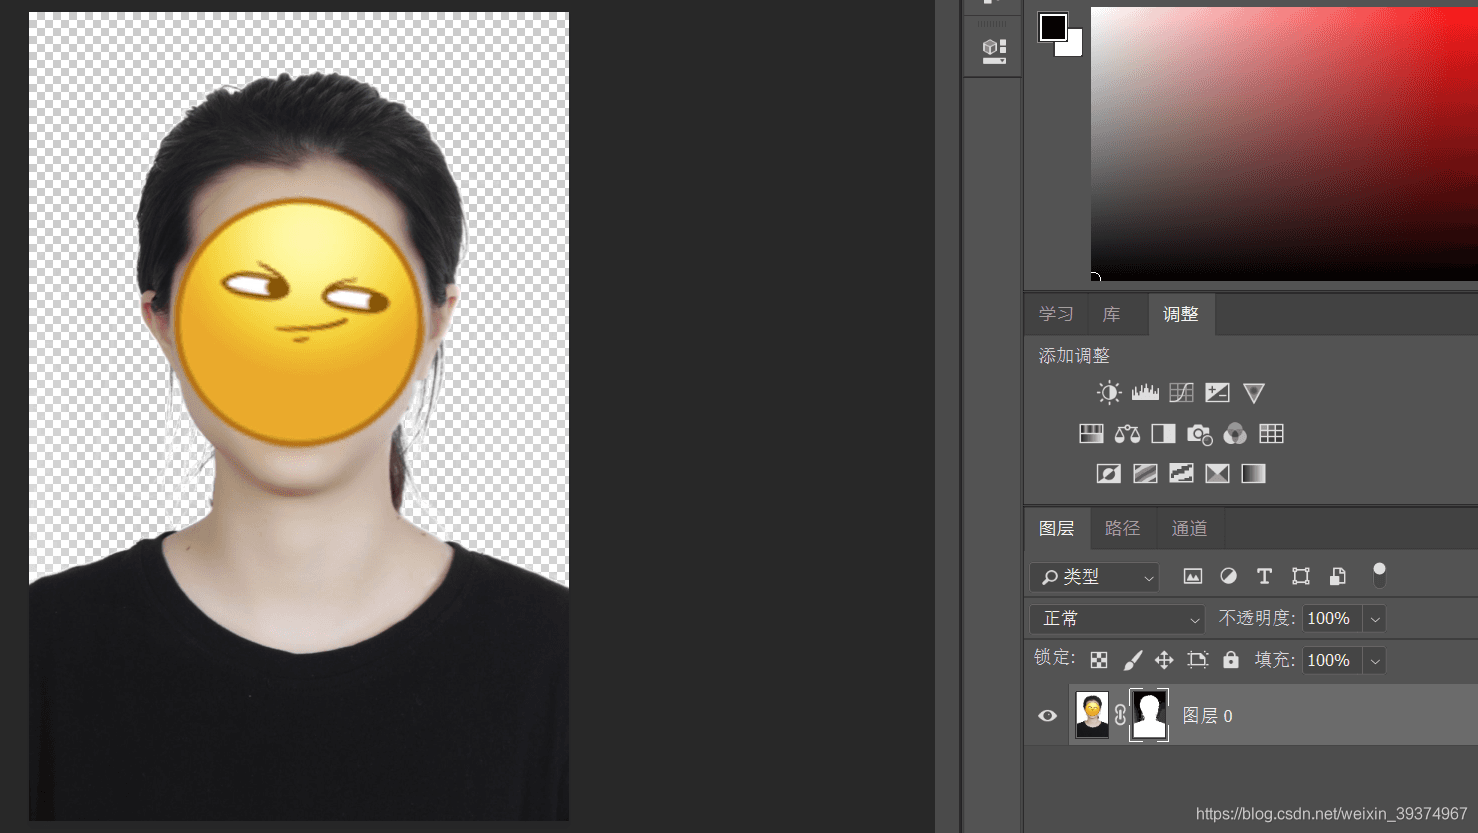This screenshot has width=1478, height=833.
Task: Select the 调整 tab
Action: 1181,314
